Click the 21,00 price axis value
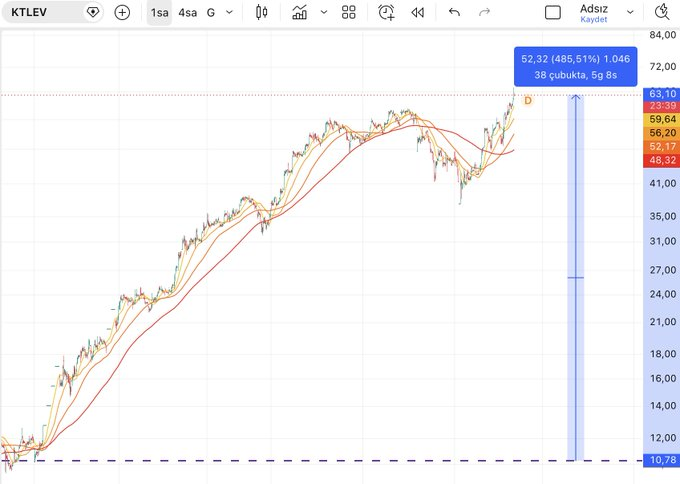Image resolution: width=680 pixels, height=484 pixels. coord(663,322)
